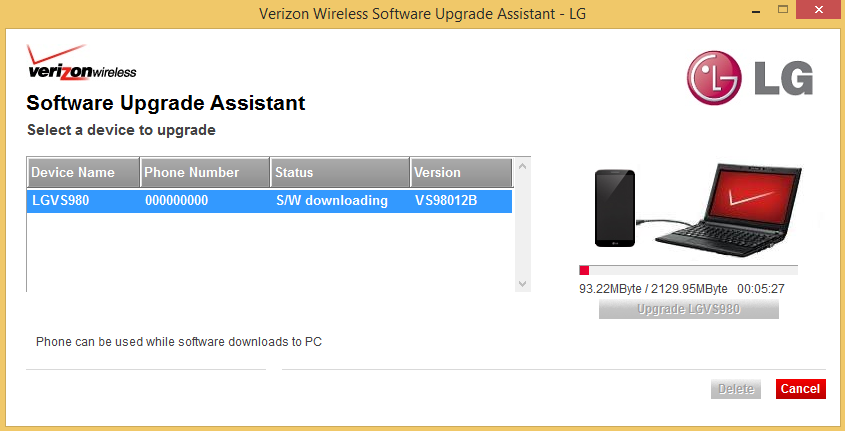This screenshot has height=431, width=845.
Task: Click the Verizon Wireless logo
Action: click(x=81, y=64)
